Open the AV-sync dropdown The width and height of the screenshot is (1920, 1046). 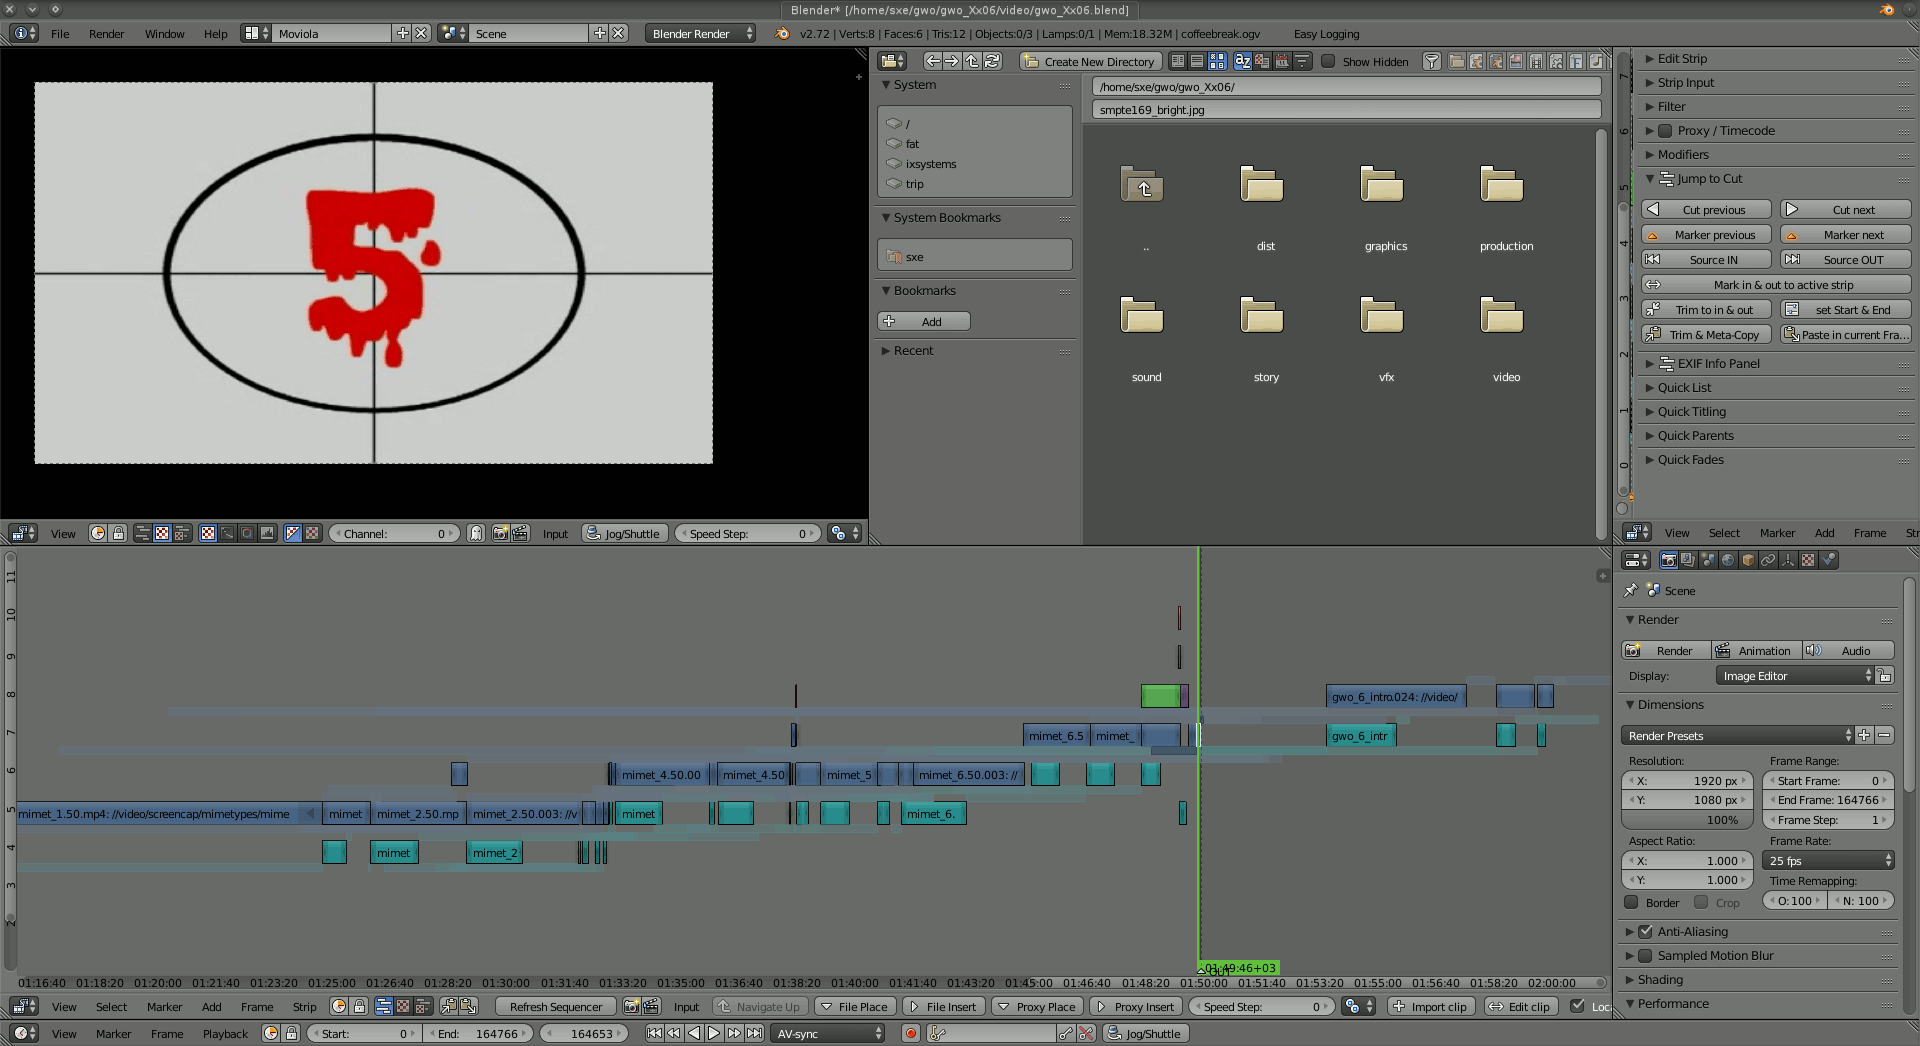[x=830, y=1033]
